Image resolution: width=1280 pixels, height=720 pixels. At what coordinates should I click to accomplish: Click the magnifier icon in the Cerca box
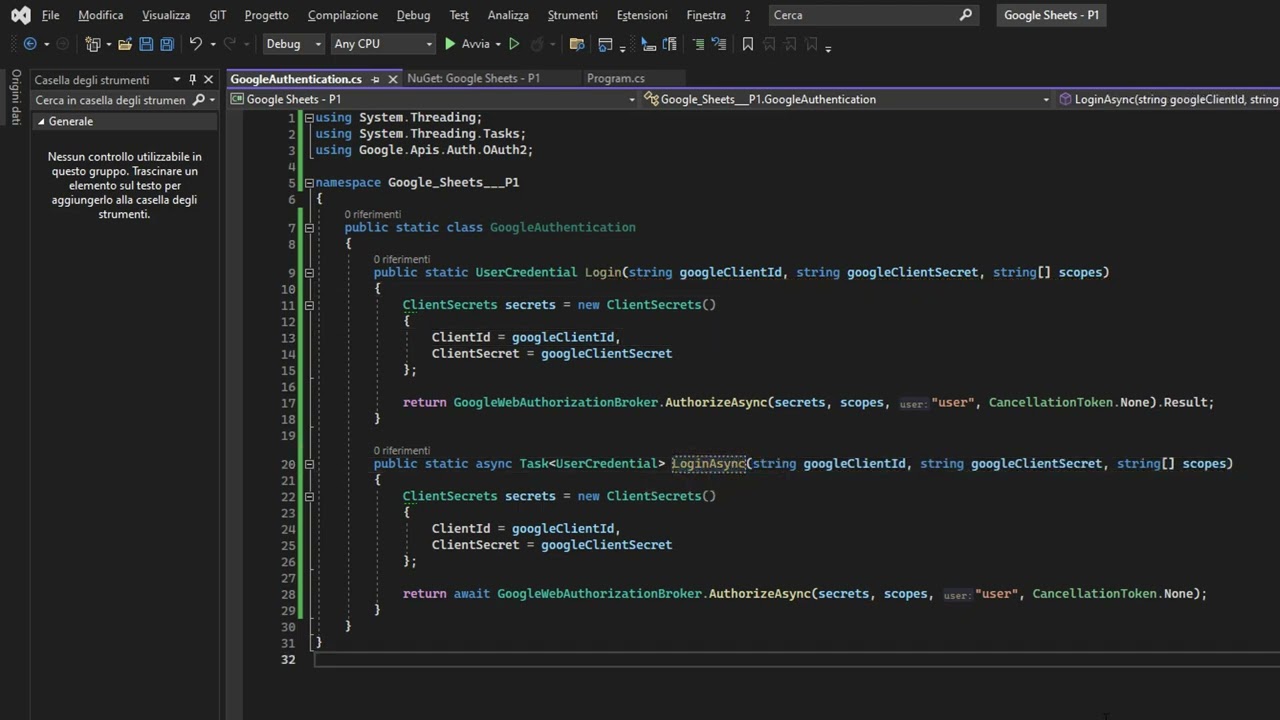pyautogui.click(x=965, y=15)
